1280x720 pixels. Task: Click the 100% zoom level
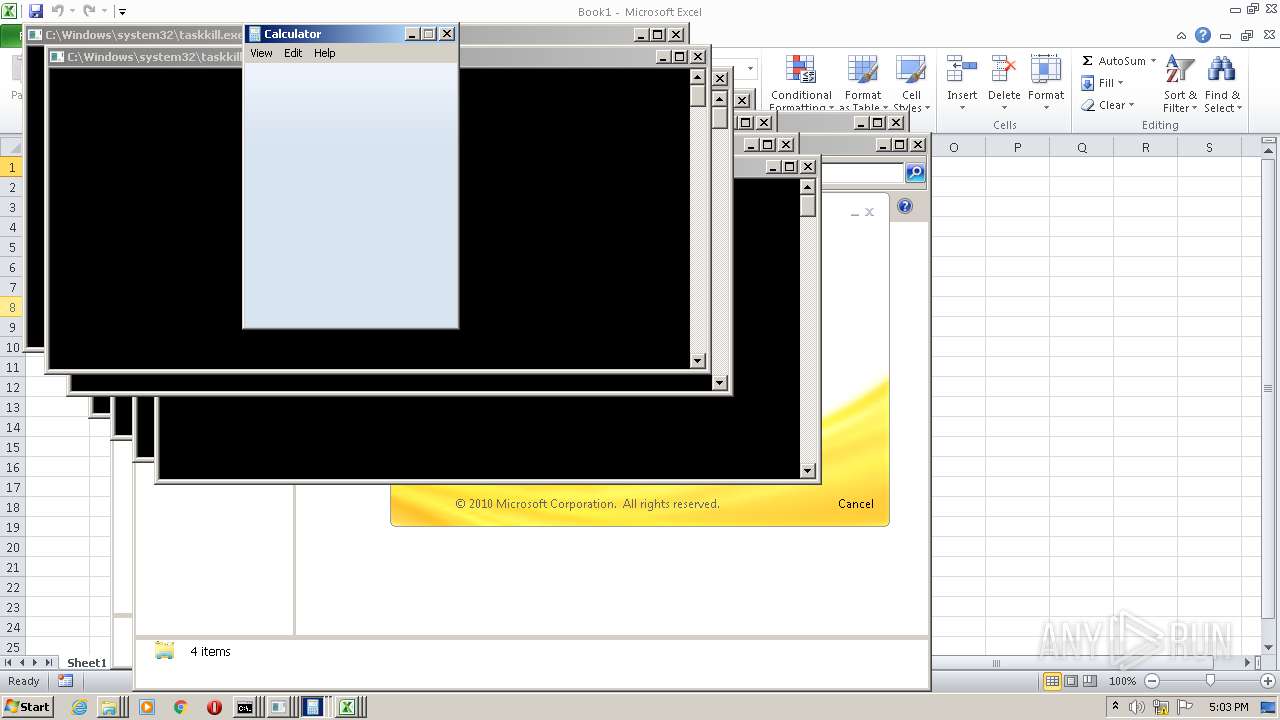(1122, 681)
